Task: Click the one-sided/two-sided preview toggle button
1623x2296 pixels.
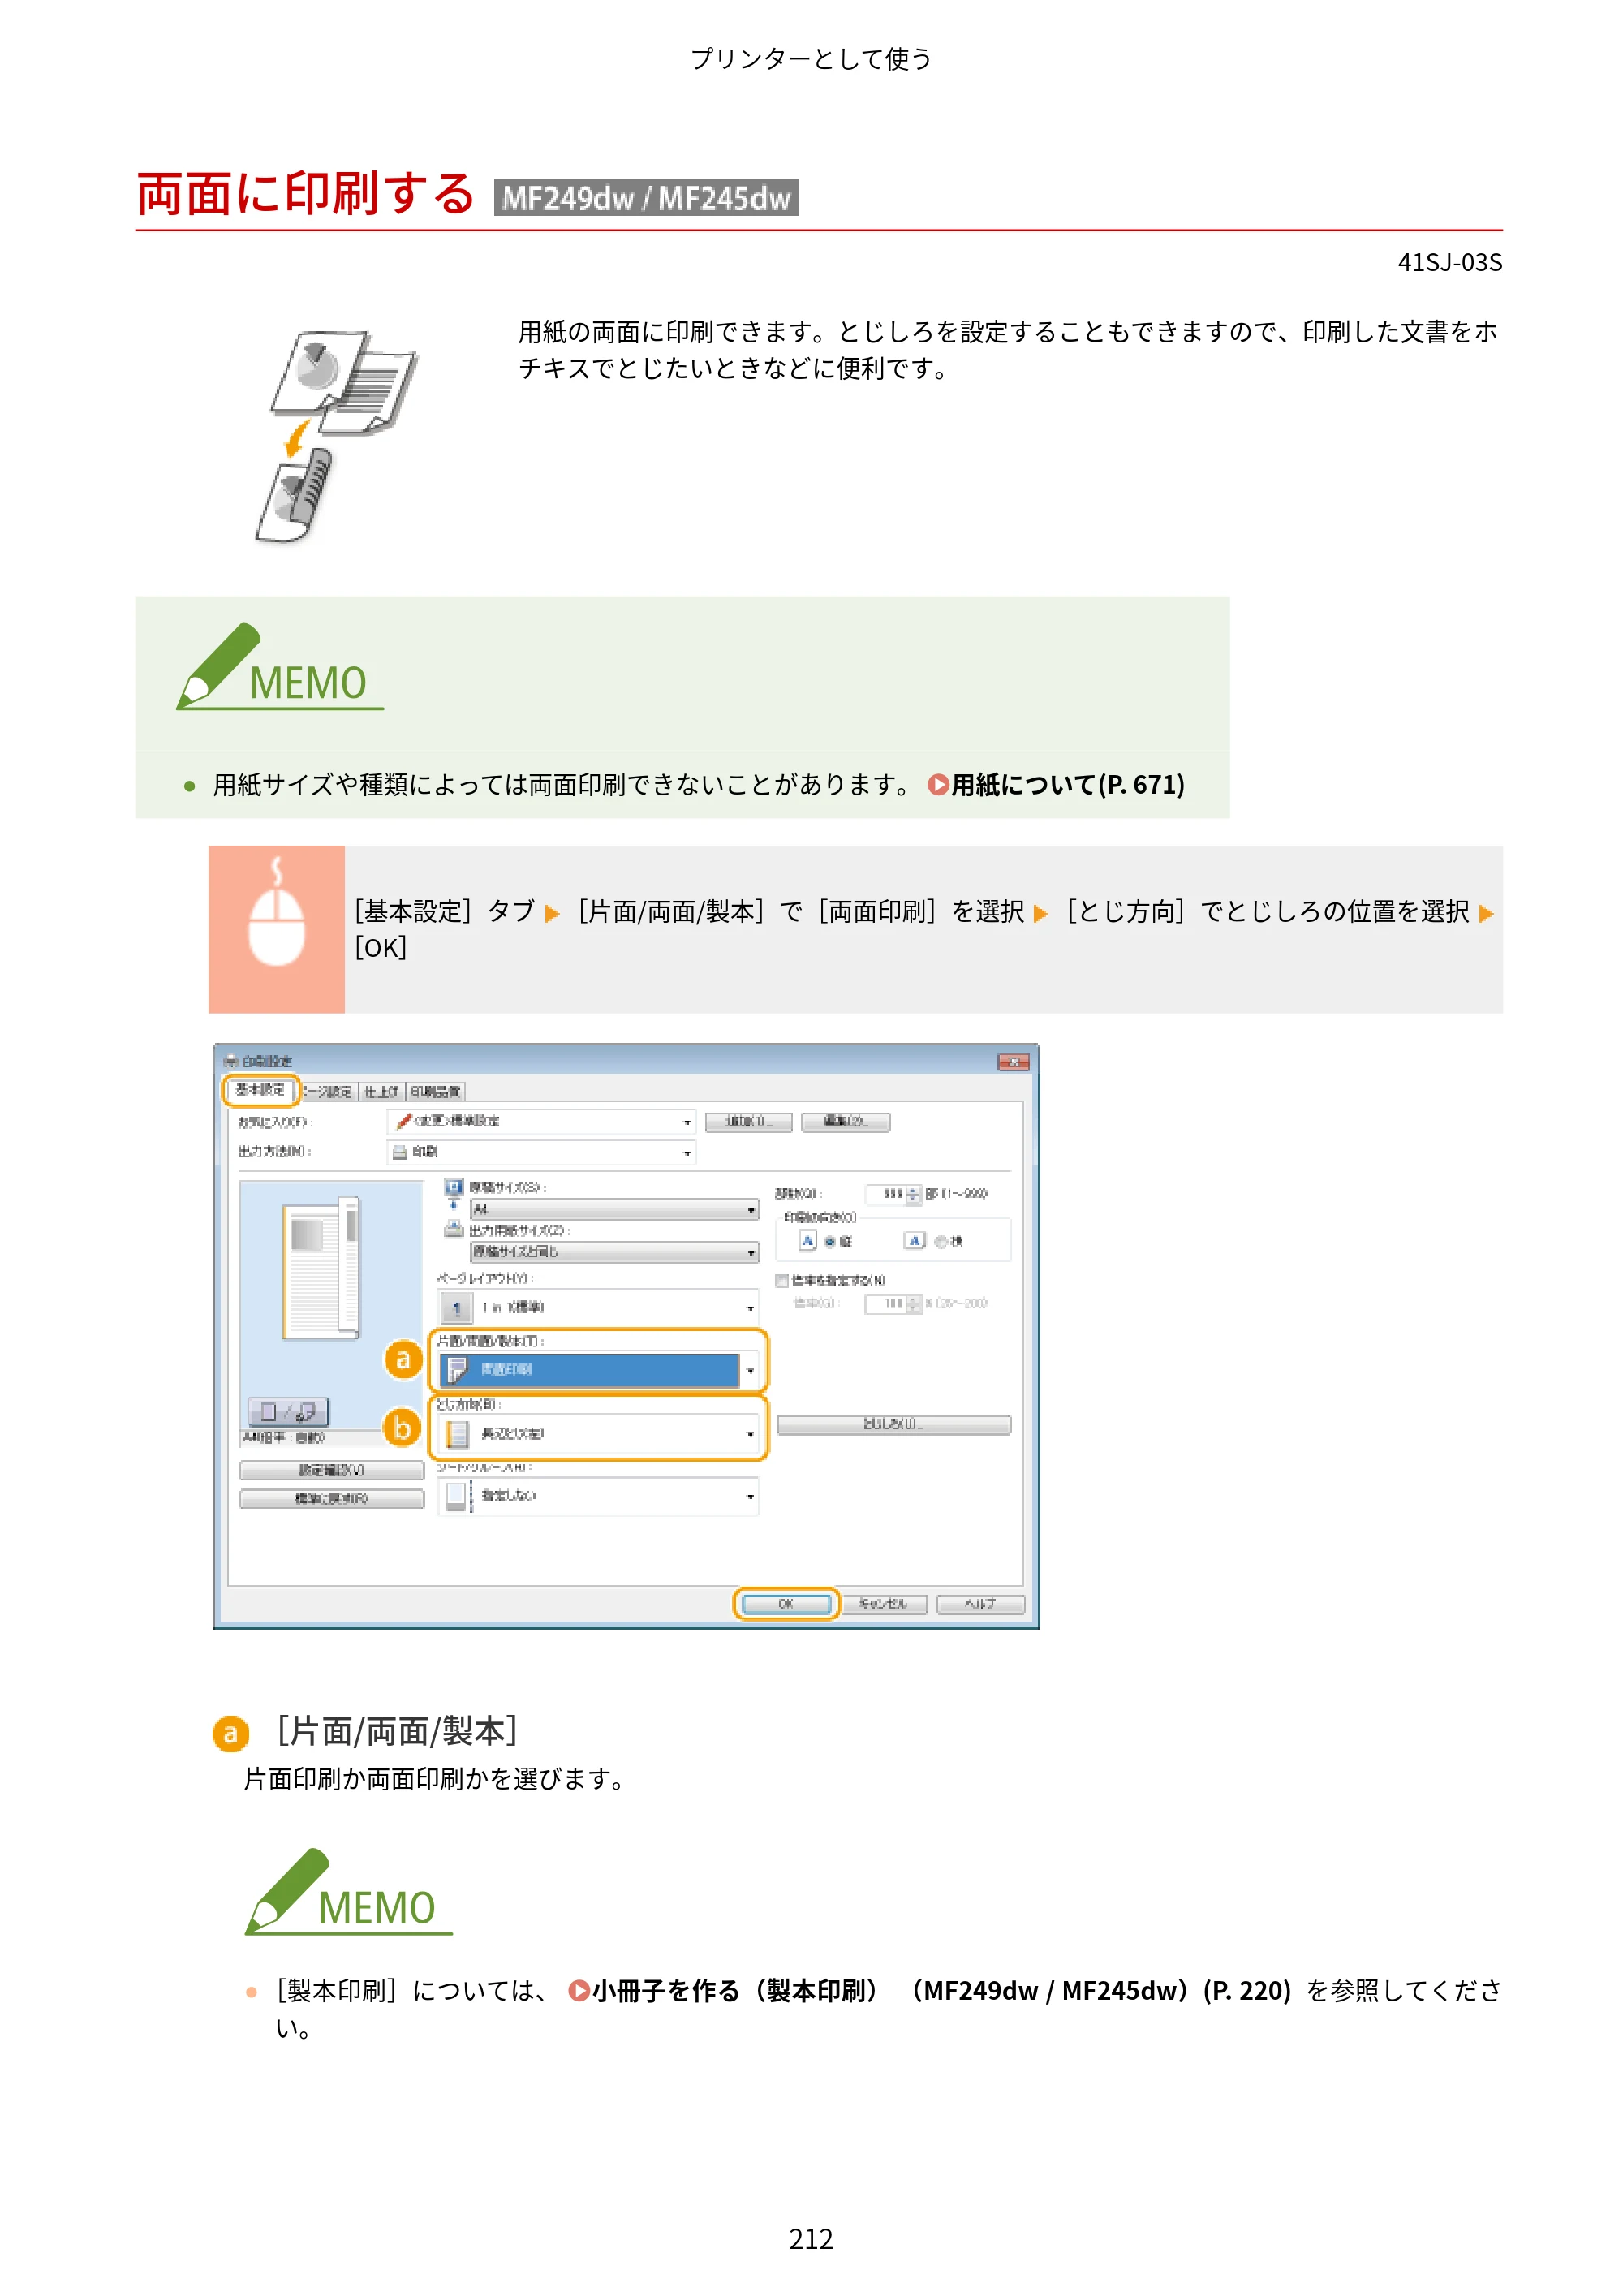Action: (x=288, y=1411)
